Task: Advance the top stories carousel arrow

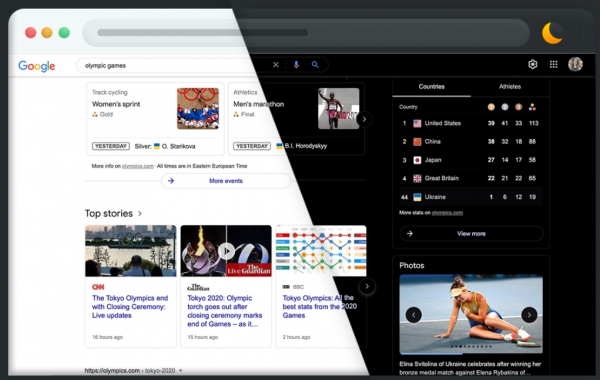Action: point(367,286)
